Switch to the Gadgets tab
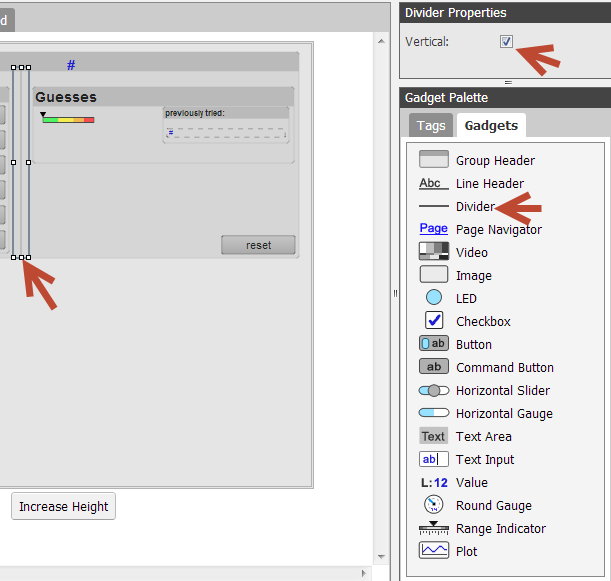The width and height of the screenshot is (611, 581). (491, 125)
